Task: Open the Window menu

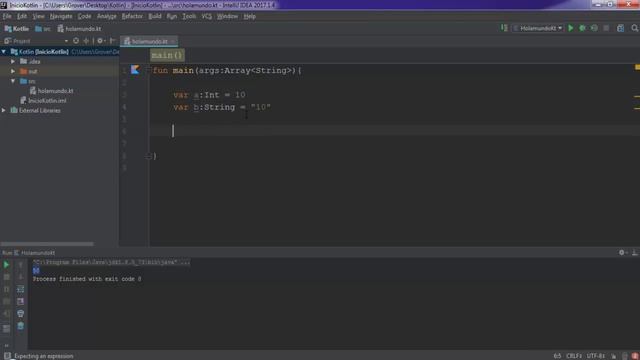Action: point(227,16)
